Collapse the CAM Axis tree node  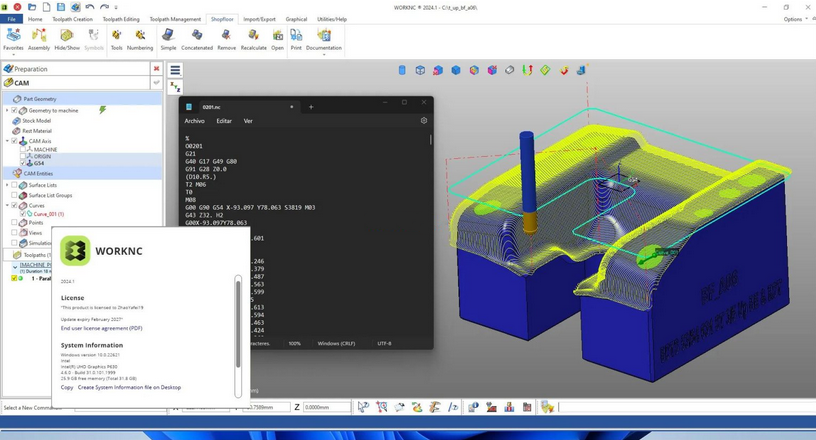coord(7,141)
